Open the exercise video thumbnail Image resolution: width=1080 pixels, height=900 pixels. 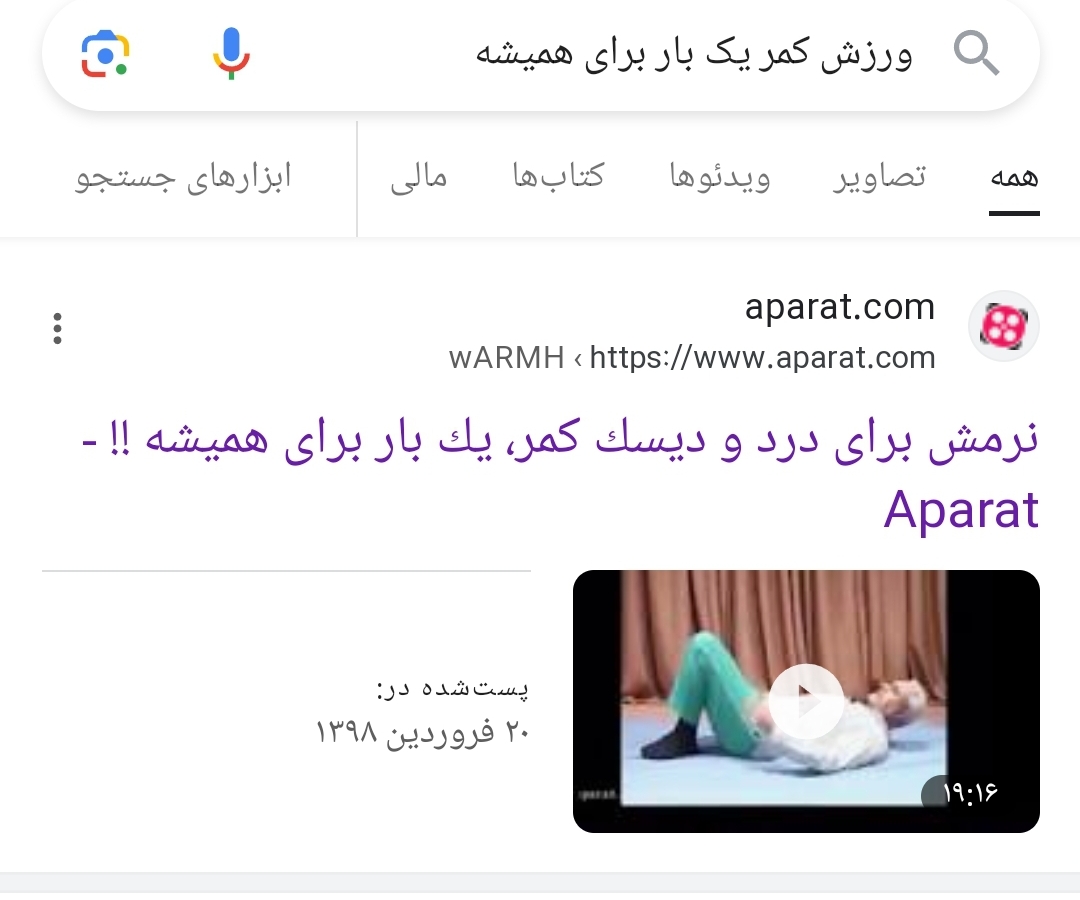[806, 701]
